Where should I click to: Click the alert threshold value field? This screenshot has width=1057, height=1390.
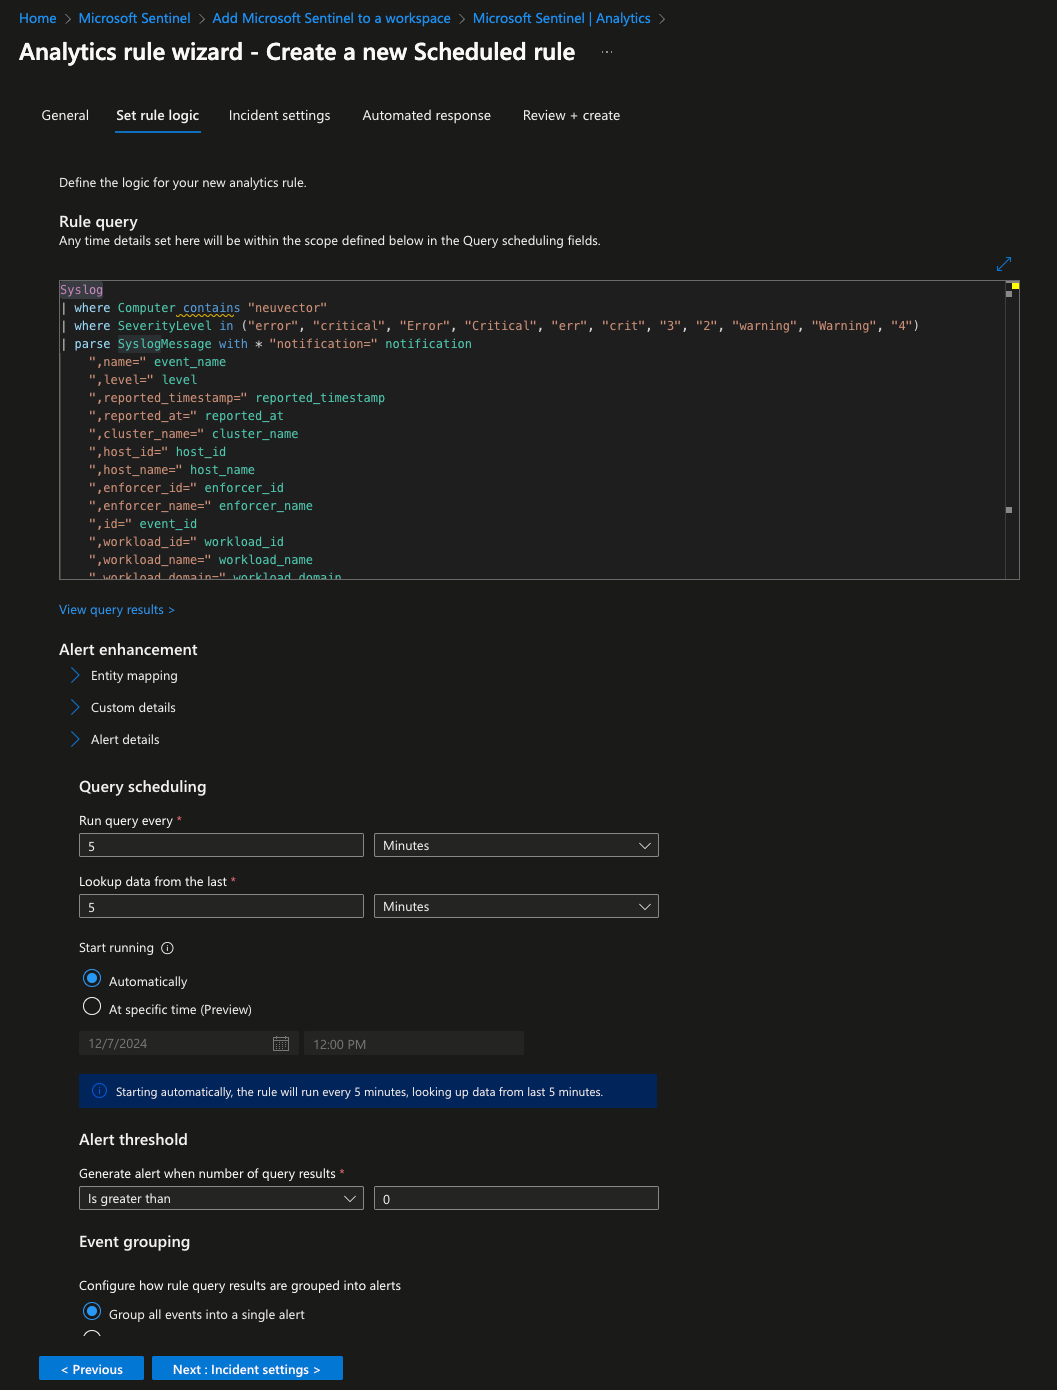[x=515, y=1199]
